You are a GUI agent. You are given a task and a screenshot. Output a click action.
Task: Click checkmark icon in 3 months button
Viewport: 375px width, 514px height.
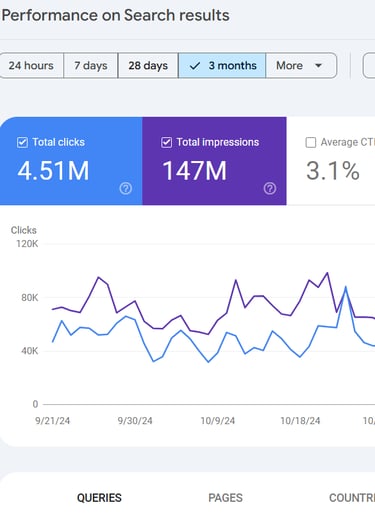[195, 66]
